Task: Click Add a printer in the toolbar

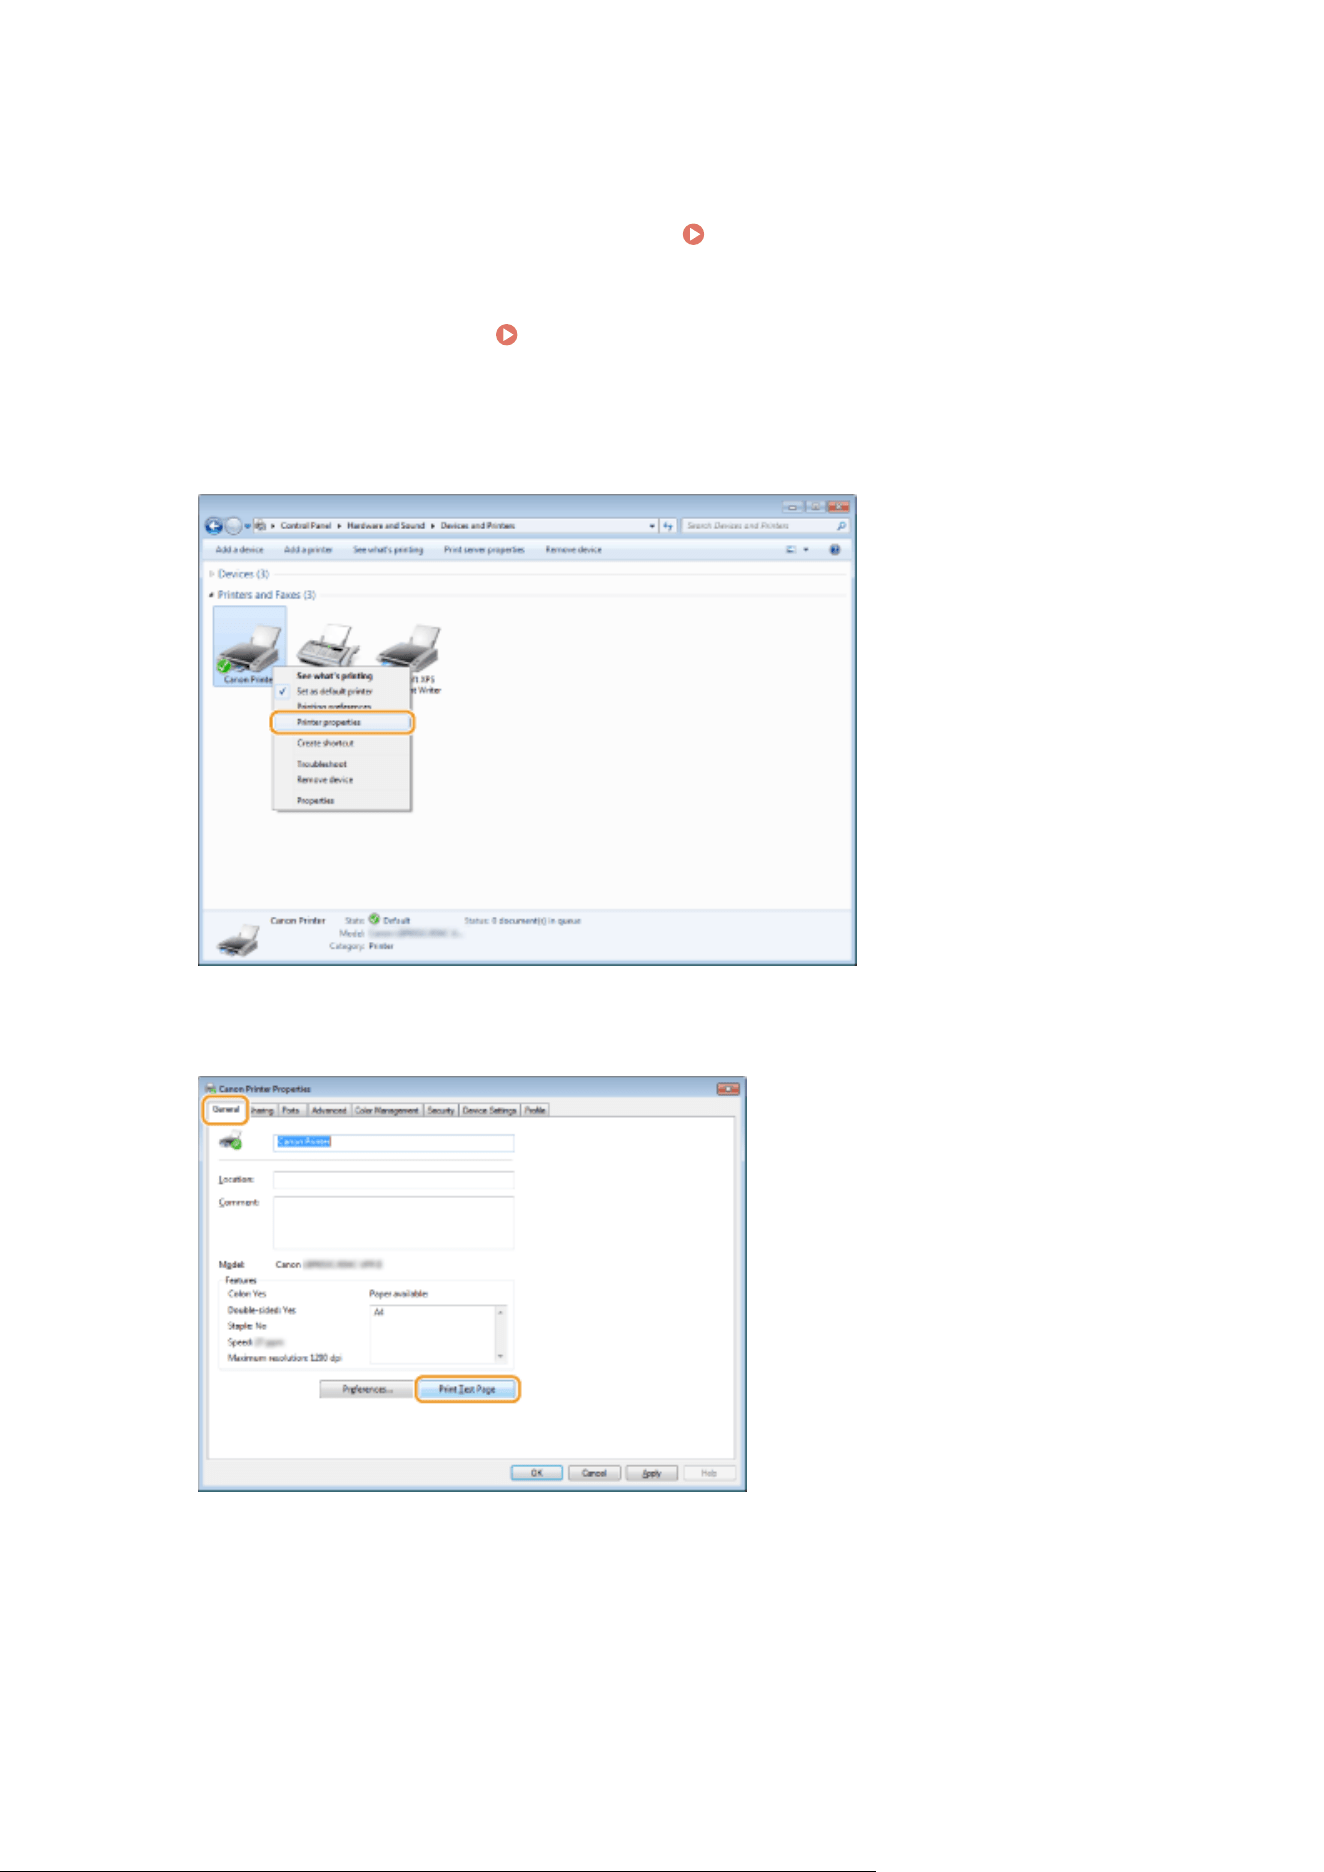Action: 308,550
